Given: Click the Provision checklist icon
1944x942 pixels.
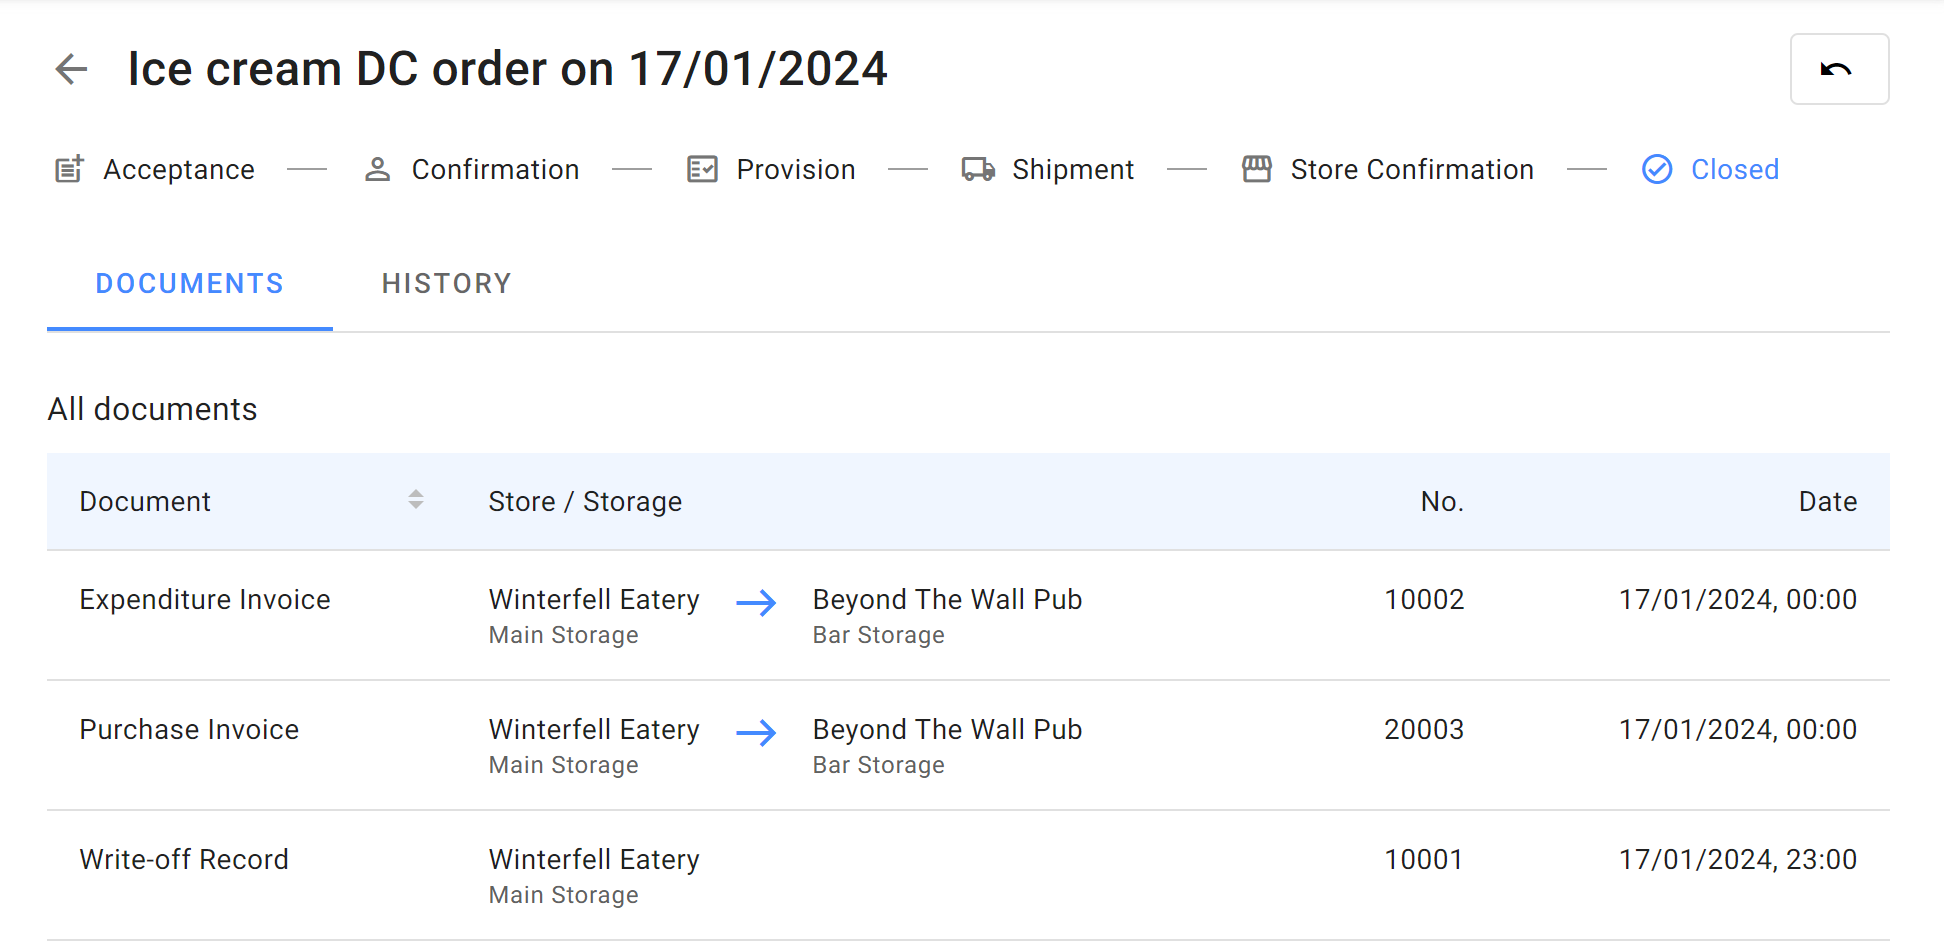Looking at the screenshot, I should (702, 169).
